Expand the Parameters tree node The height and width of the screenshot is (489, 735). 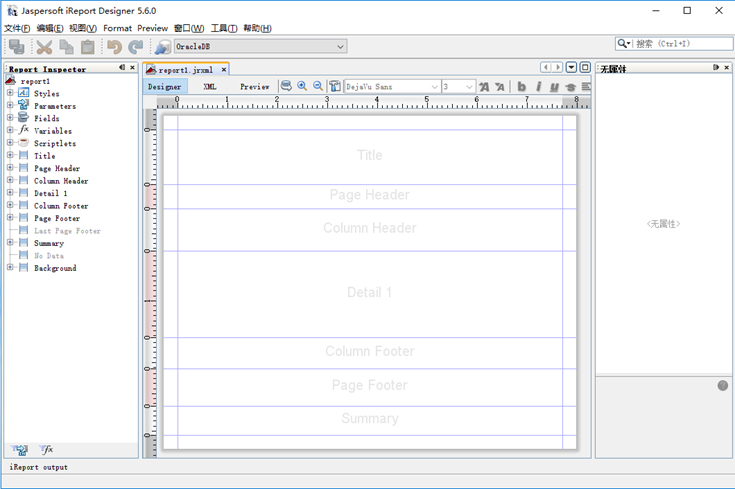pos(10,106)
